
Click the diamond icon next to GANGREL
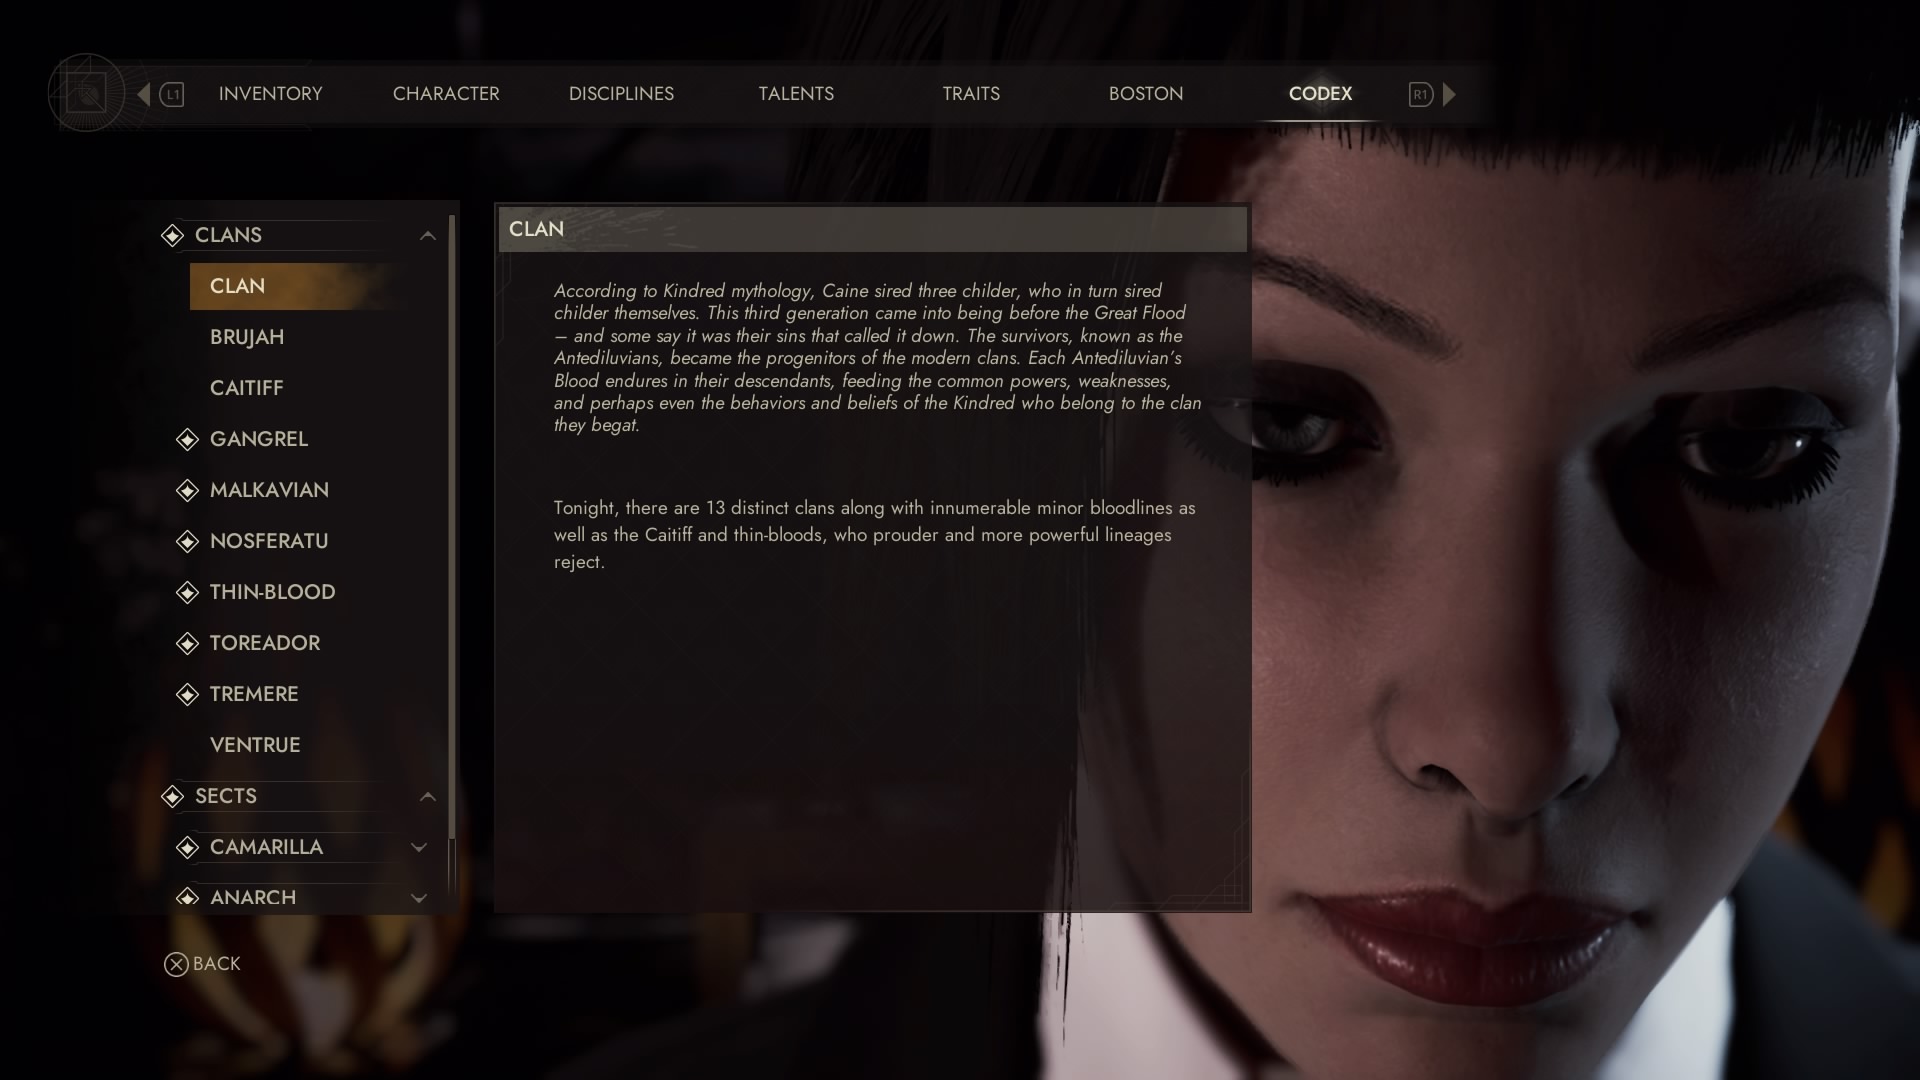[x=187, y=438]
